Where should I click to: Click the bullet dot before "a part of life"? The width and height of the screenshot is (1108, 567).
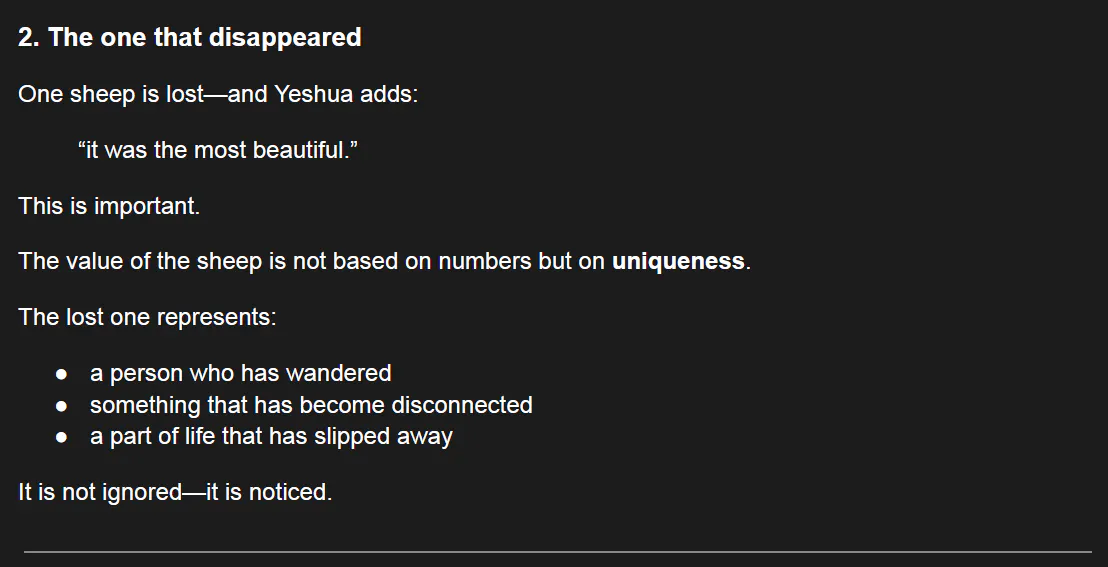click(62, 438)
